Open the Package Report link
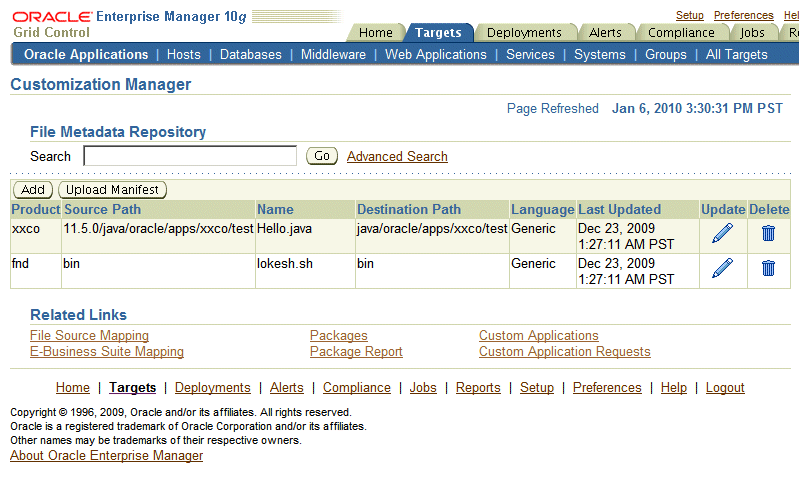The height and width of the screenshot is (483, 799). point(356,352)
